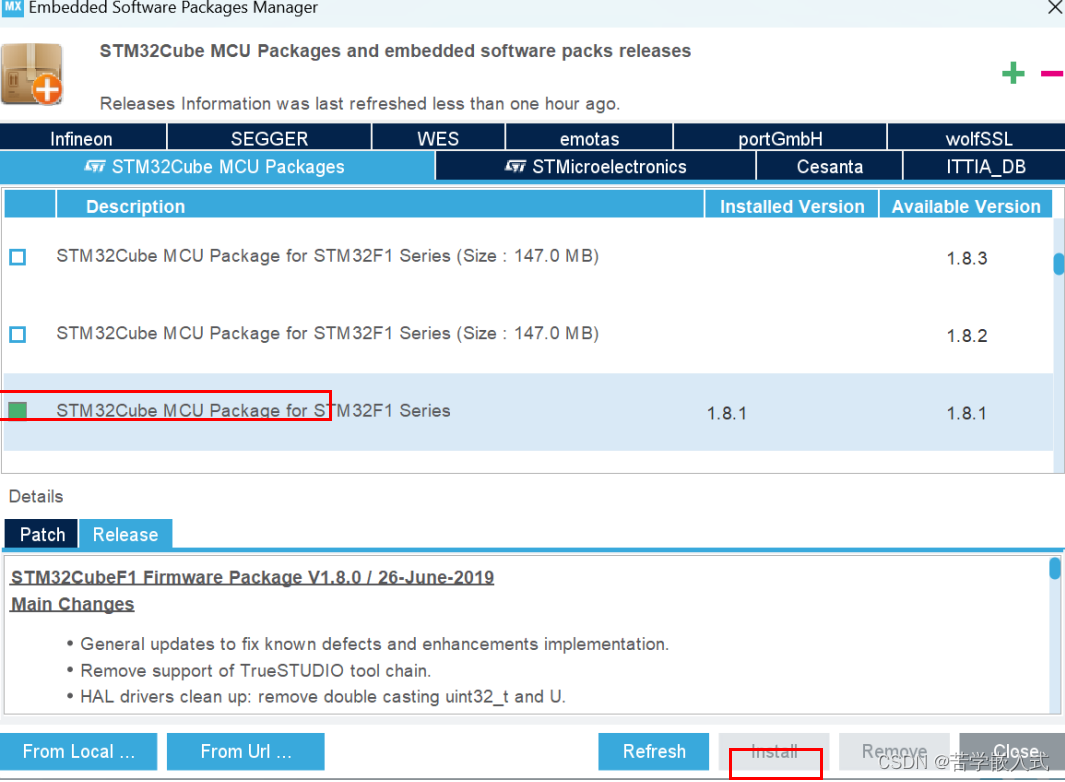The width and height of the screenshot is (1065, 782).
Task: Click the green plus expand-all icon
Action: coord(1013,73)
